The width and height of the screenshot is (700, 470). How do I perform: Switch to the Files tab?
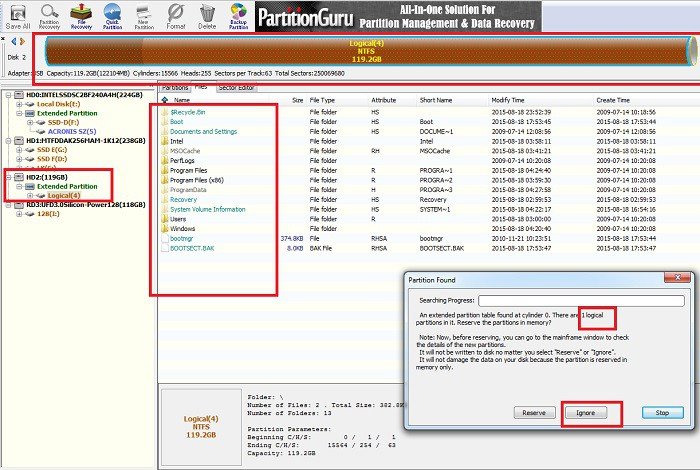(201, 87)
